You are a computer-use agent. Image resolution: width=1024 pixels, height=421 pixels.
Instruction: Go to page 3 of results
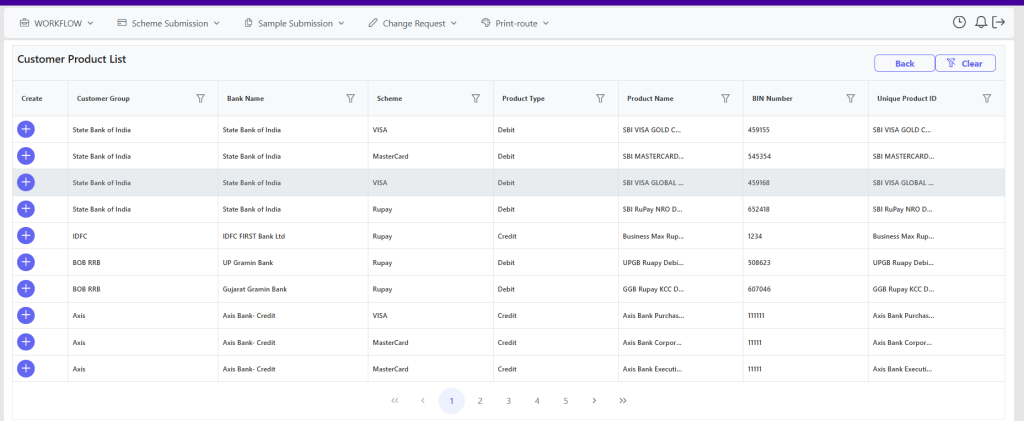coord(508,401)
